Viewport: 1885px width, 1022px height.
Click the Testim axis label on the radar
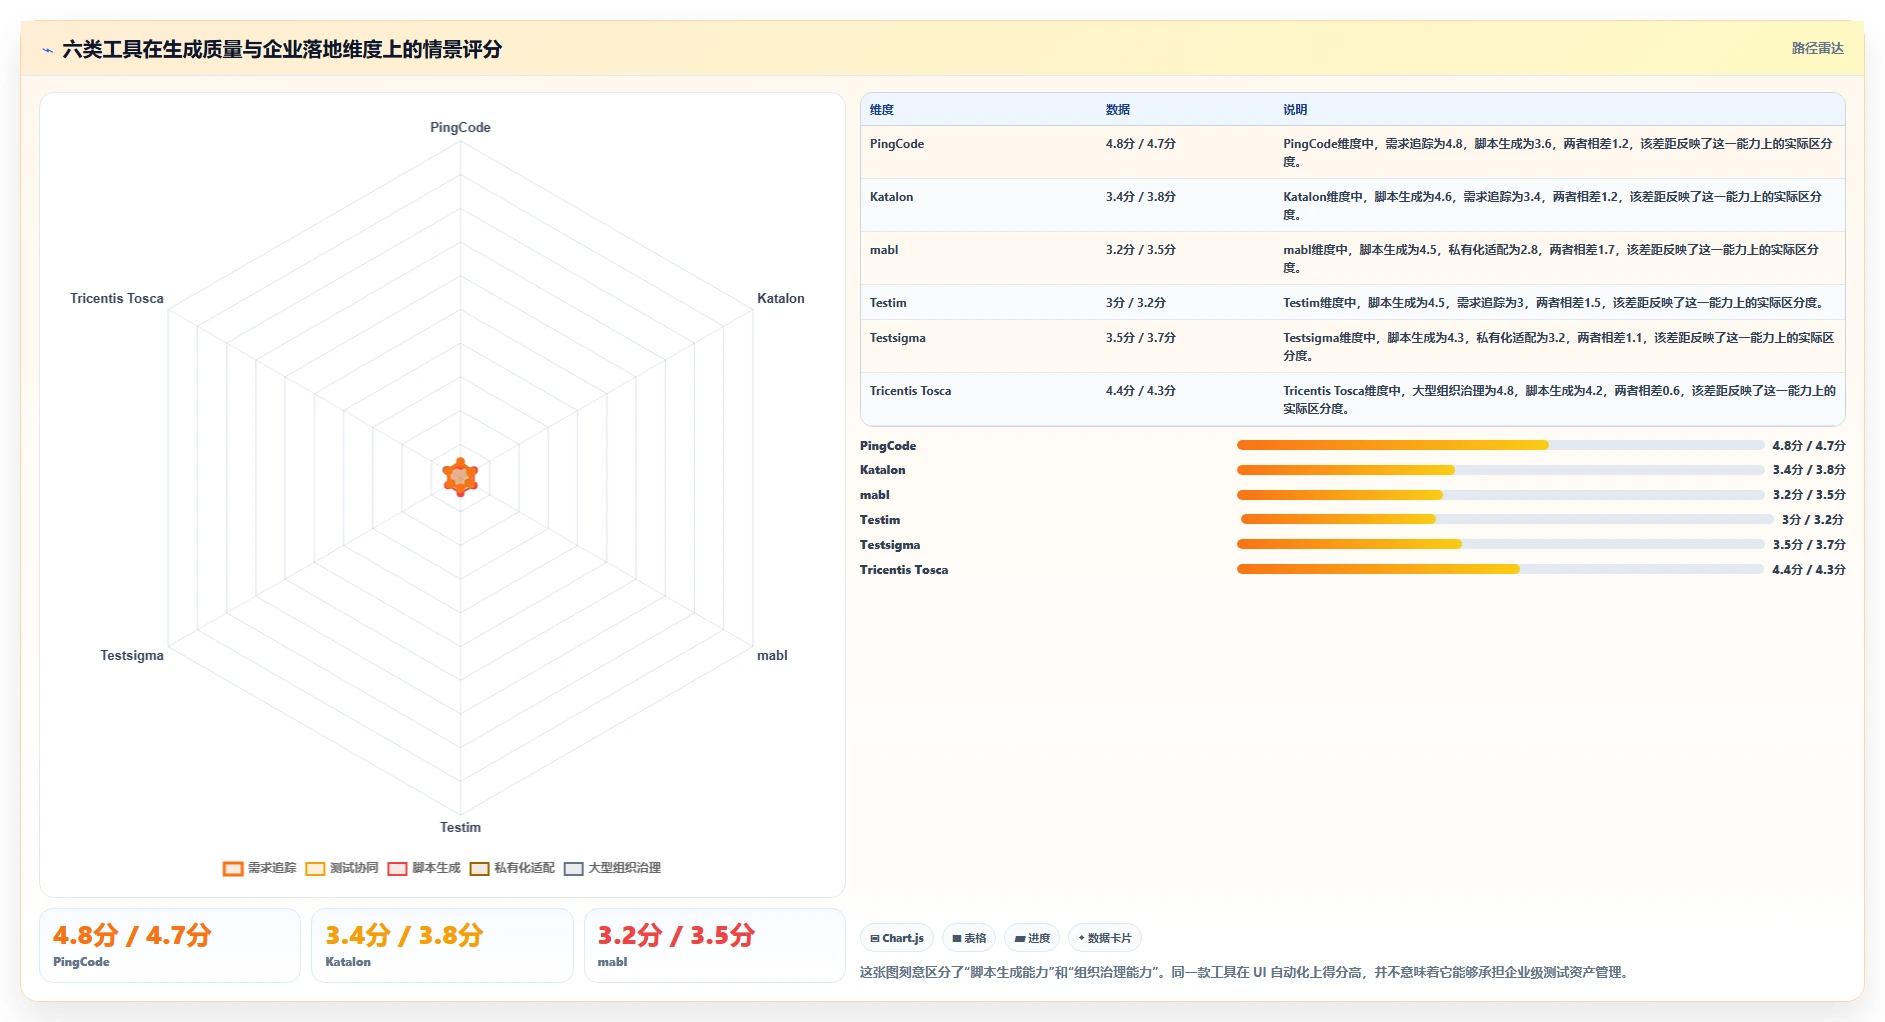(460, 827)
